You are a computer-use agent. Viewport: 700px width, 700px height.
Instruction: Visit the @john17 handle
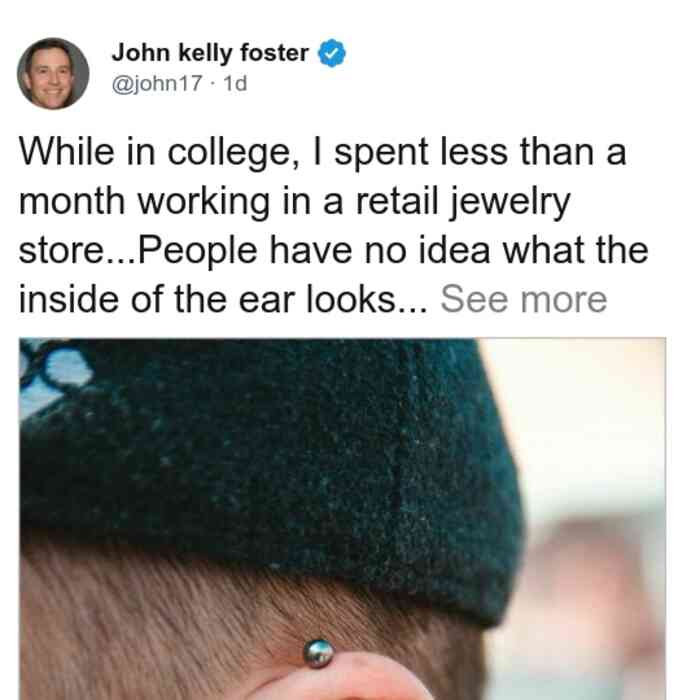coord(157,83)
